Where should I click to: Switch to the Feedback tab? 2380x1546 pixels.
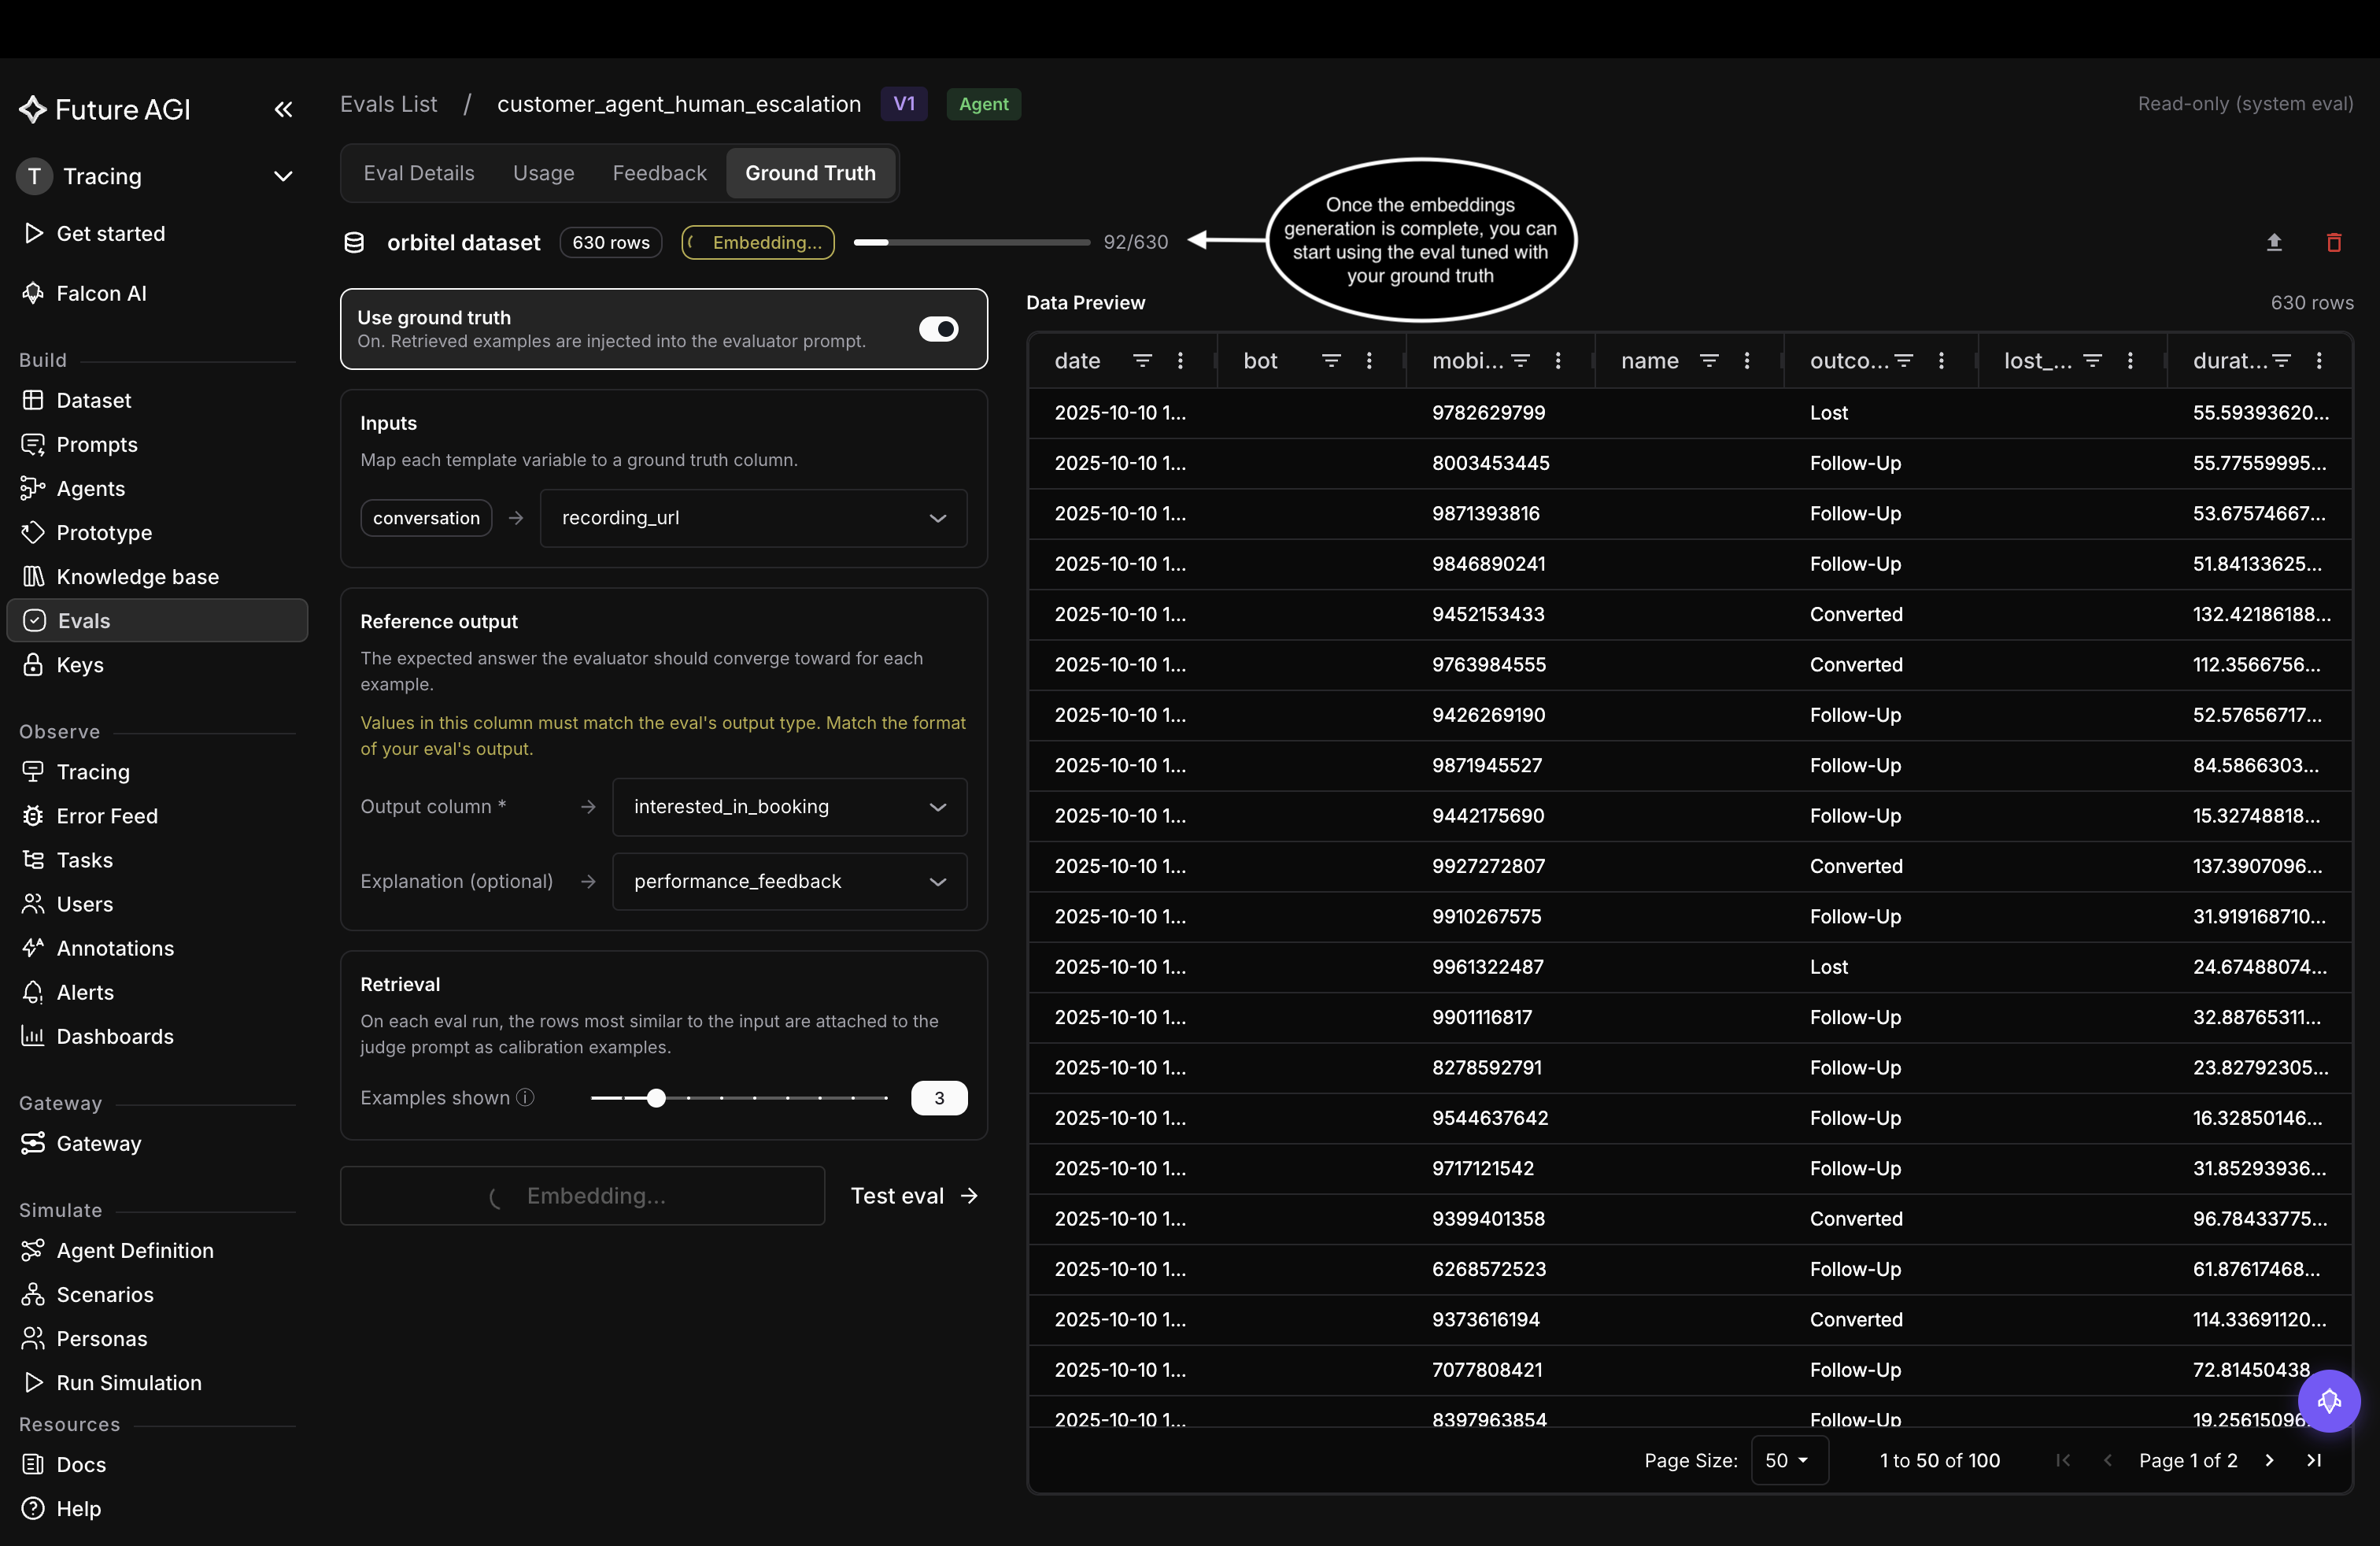pos(659,173)
